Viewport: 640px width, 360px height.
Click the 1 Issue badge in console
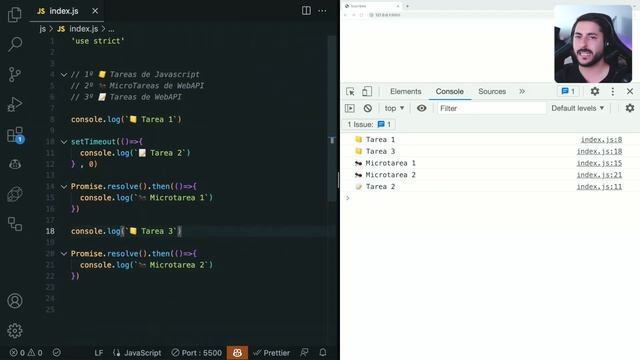[369, 124]
